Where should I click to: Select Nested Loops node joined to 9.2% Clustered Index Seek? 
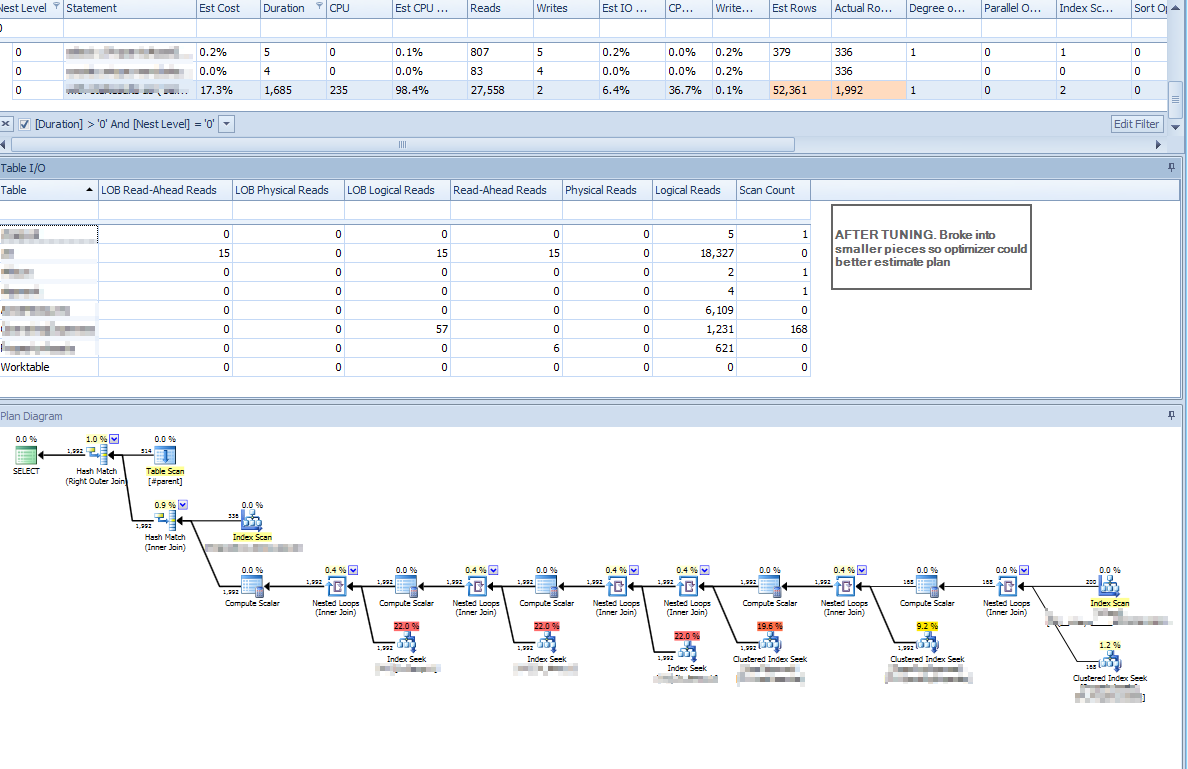pos(844,586)
